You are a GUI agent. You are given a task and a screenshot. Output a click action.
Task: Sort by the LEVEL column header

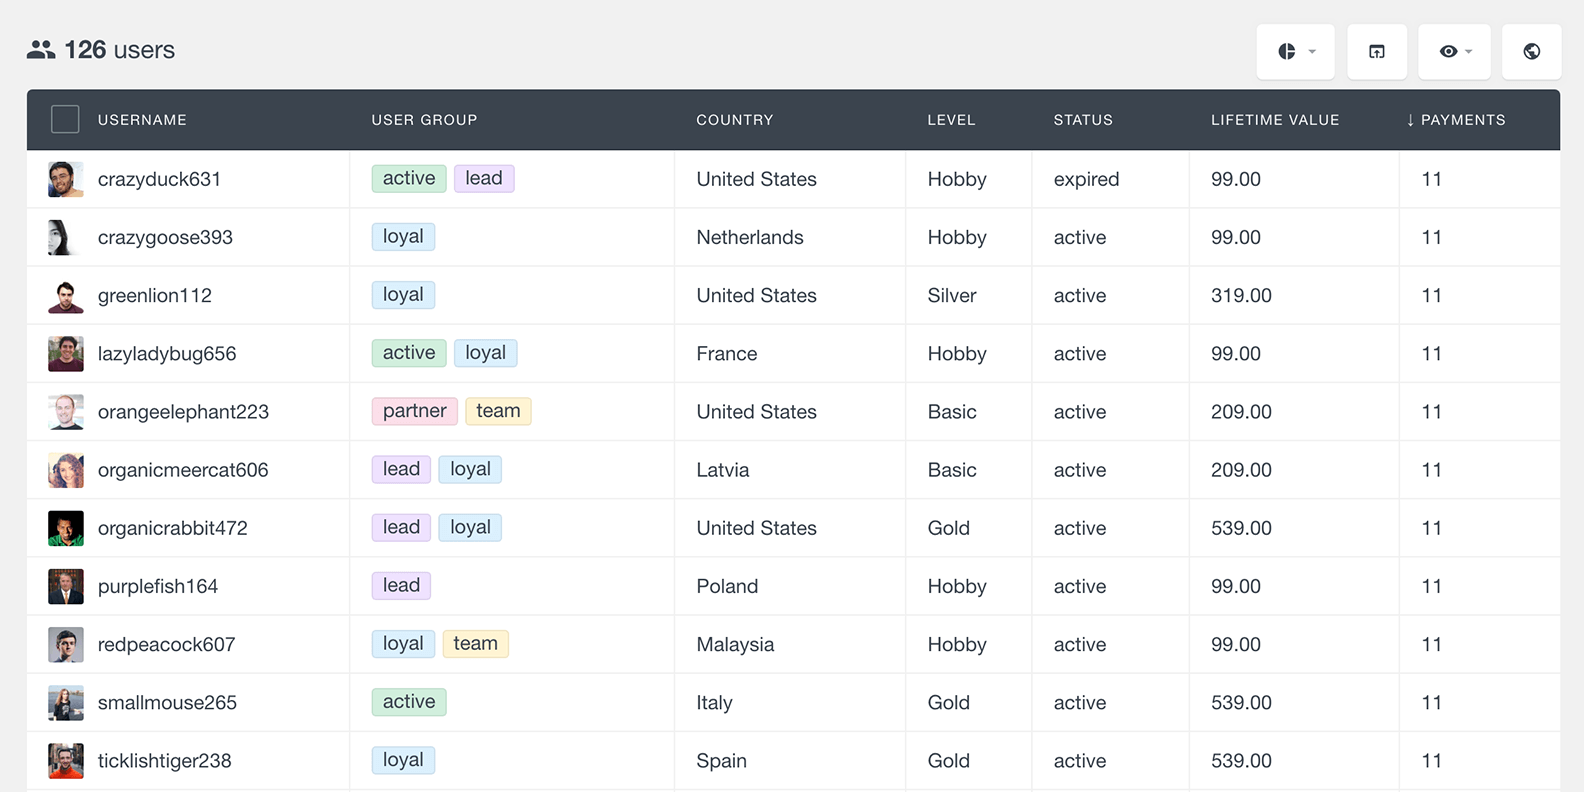(x=951, y=119)
